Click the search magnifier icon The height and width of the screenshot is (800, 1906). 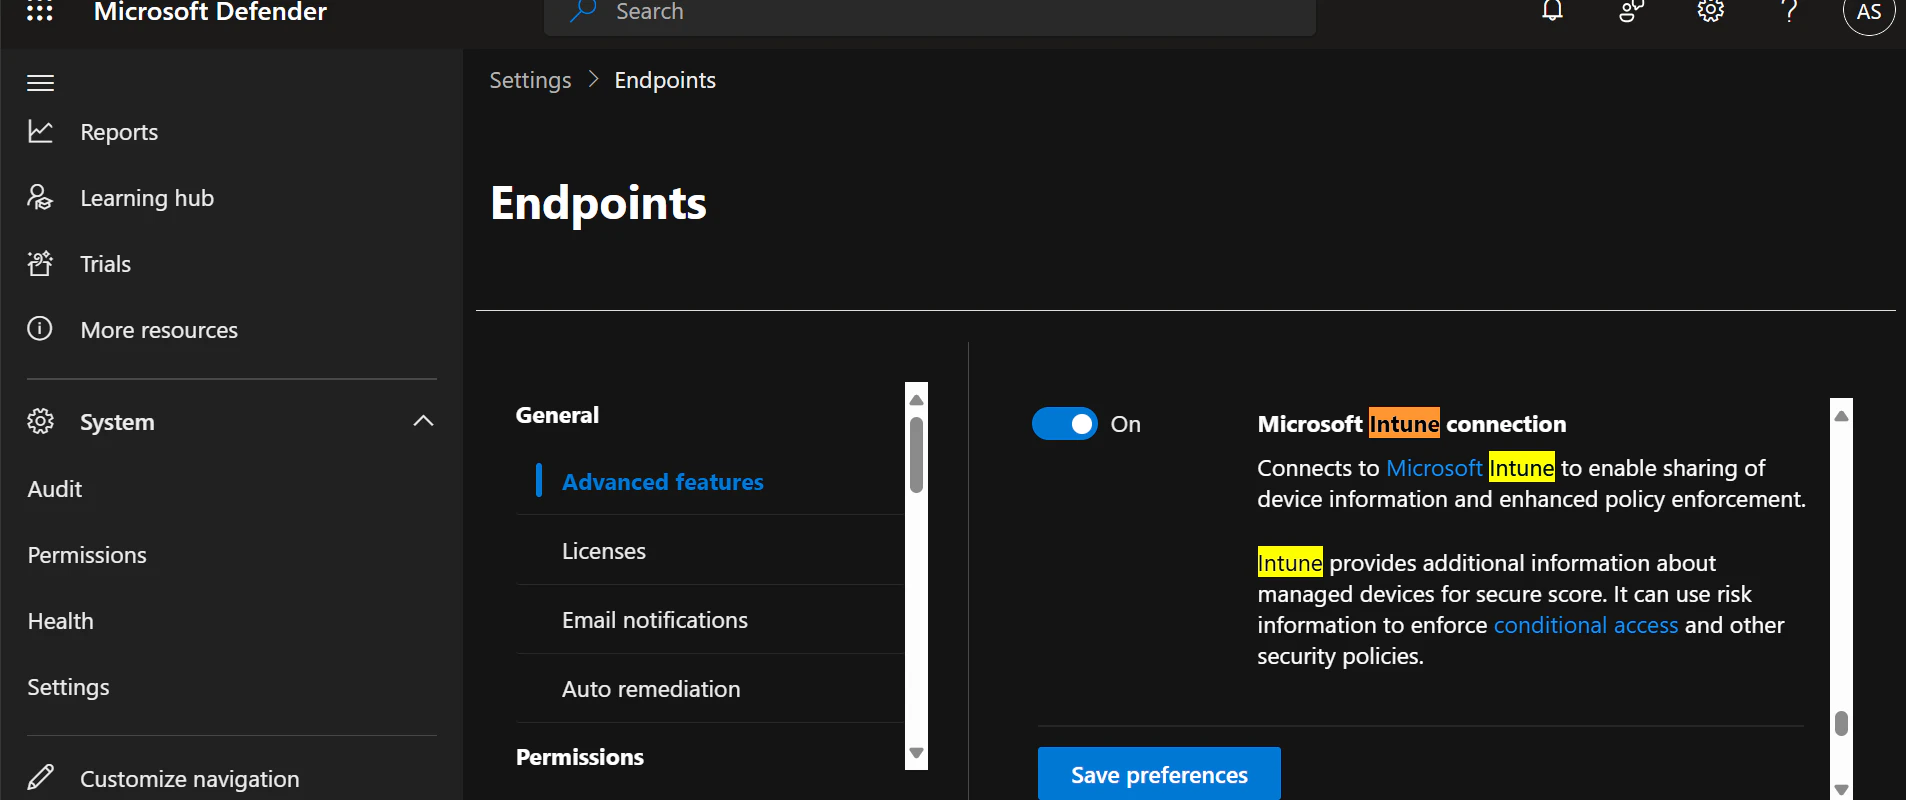pos(583,11)
